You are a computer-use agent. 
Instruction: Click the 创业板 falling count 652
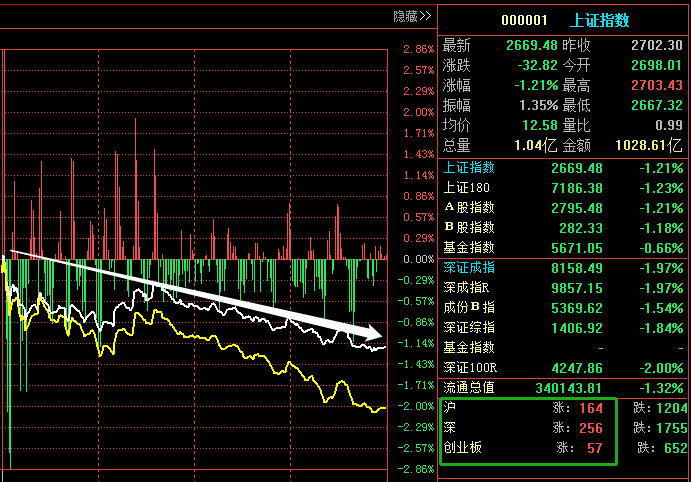(676, 448)
